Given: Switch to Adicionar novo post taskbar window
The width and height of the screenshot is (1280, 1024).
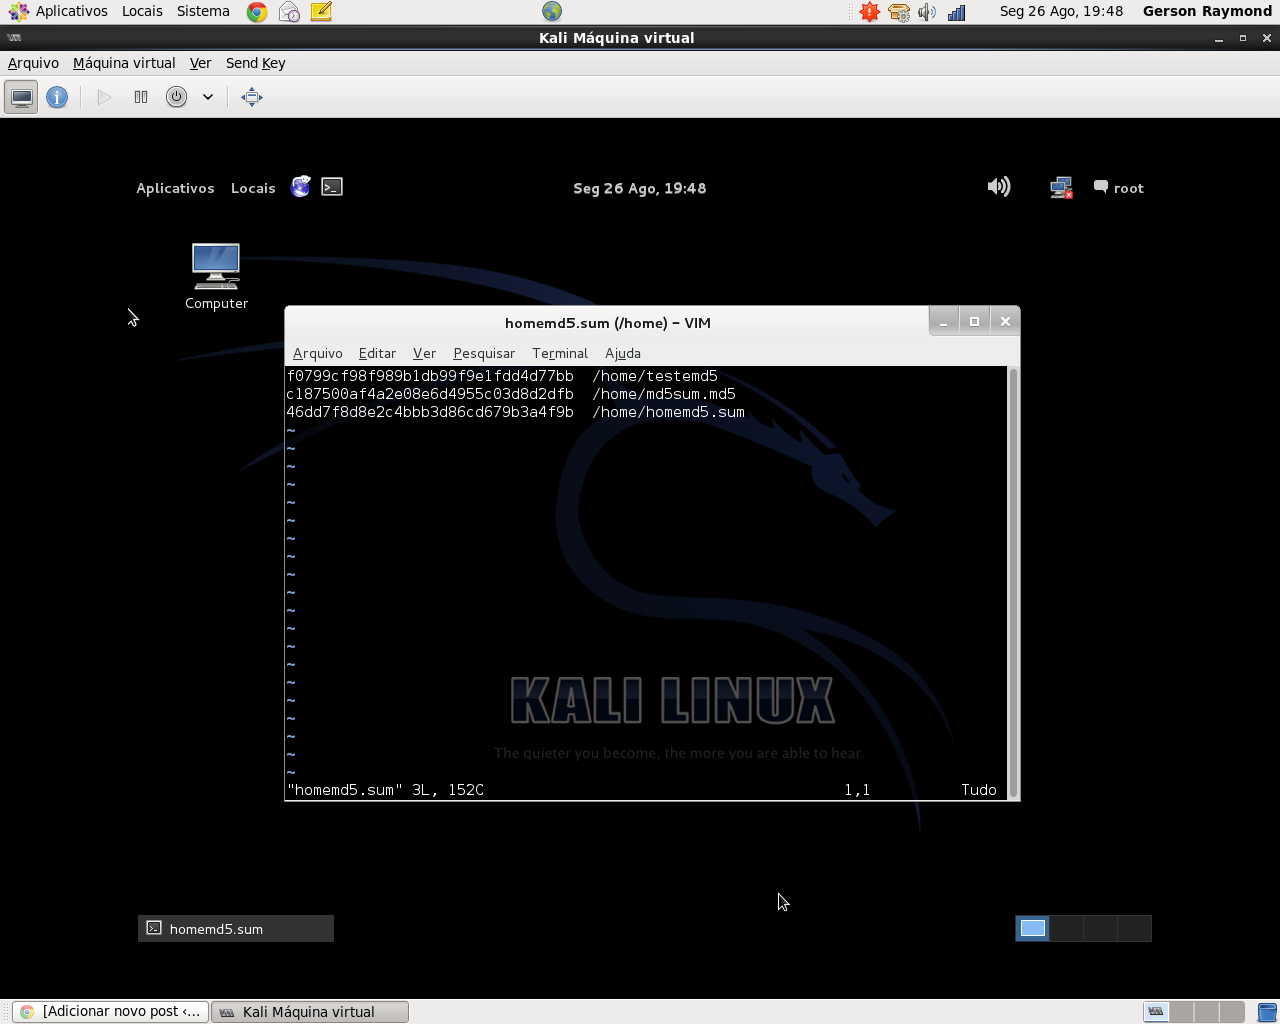Looking at the screenshot, I should (111, 1012).
